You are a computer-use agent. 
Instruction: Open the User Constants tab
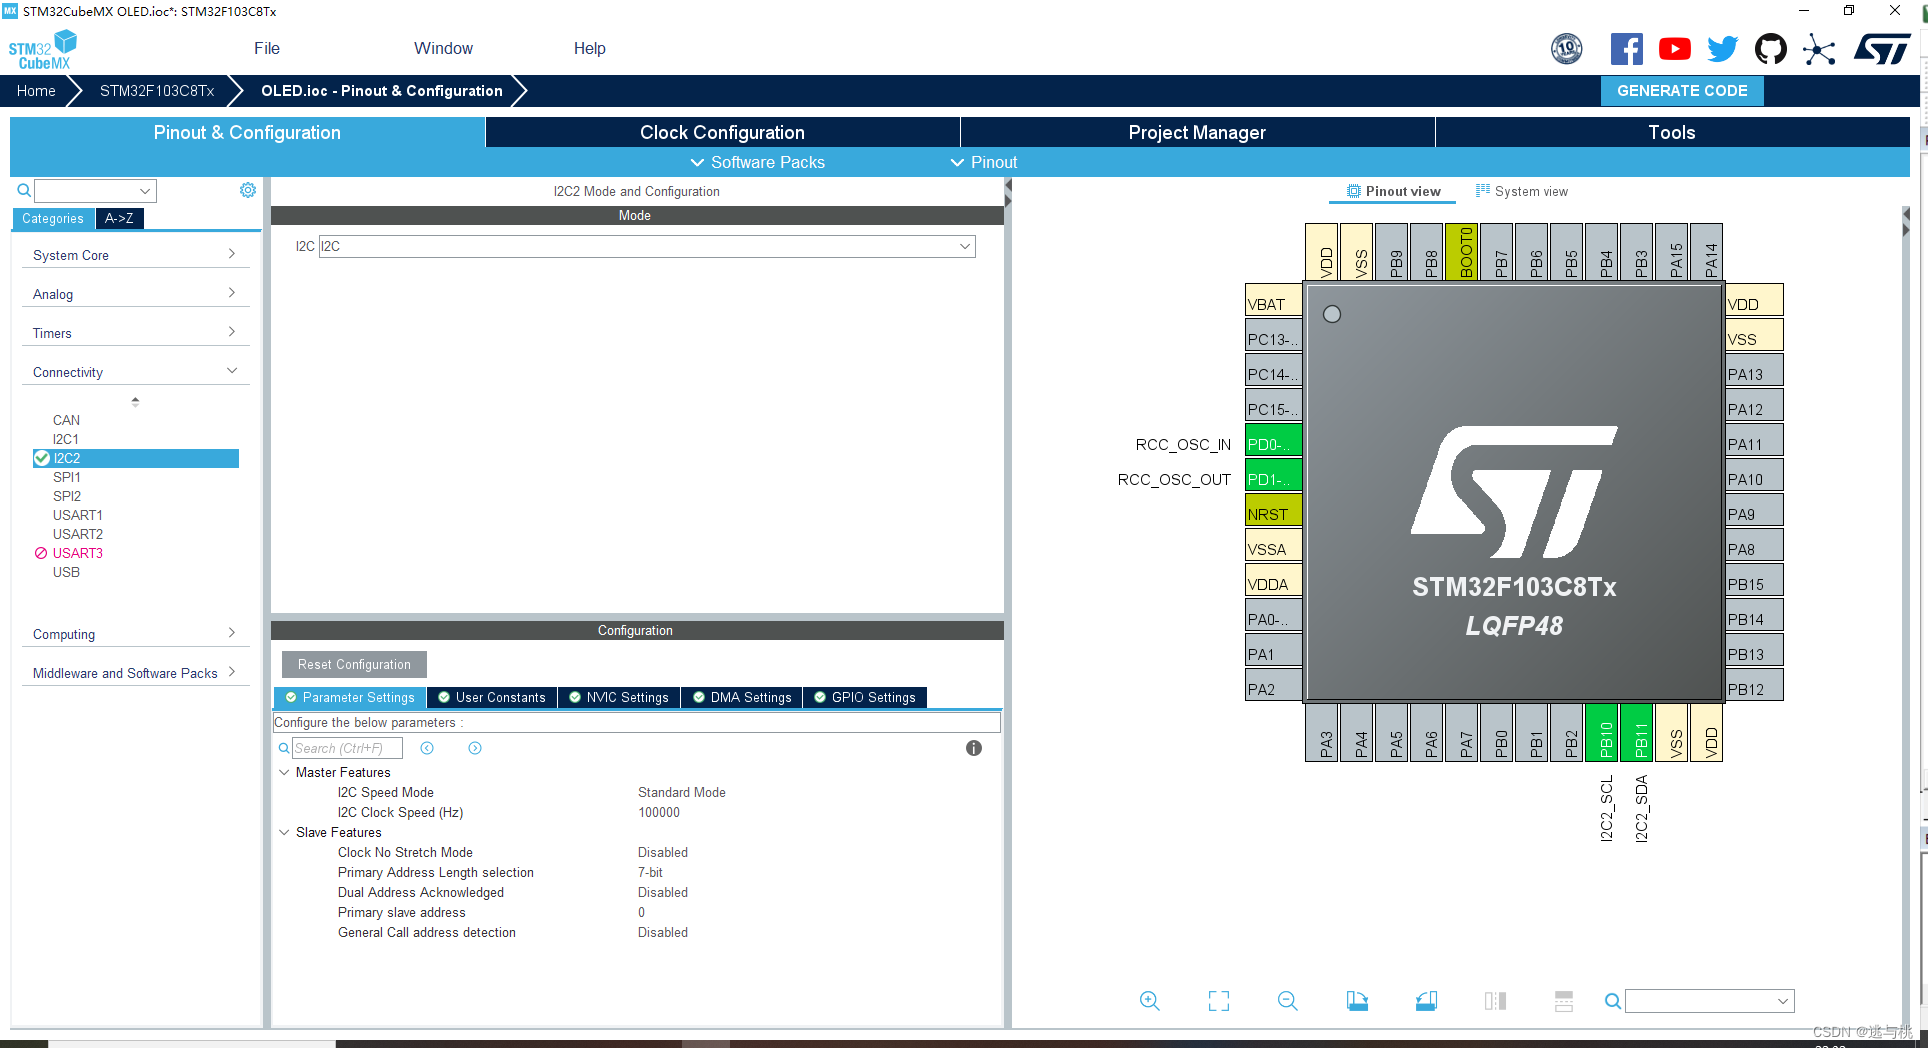(492, 697)
